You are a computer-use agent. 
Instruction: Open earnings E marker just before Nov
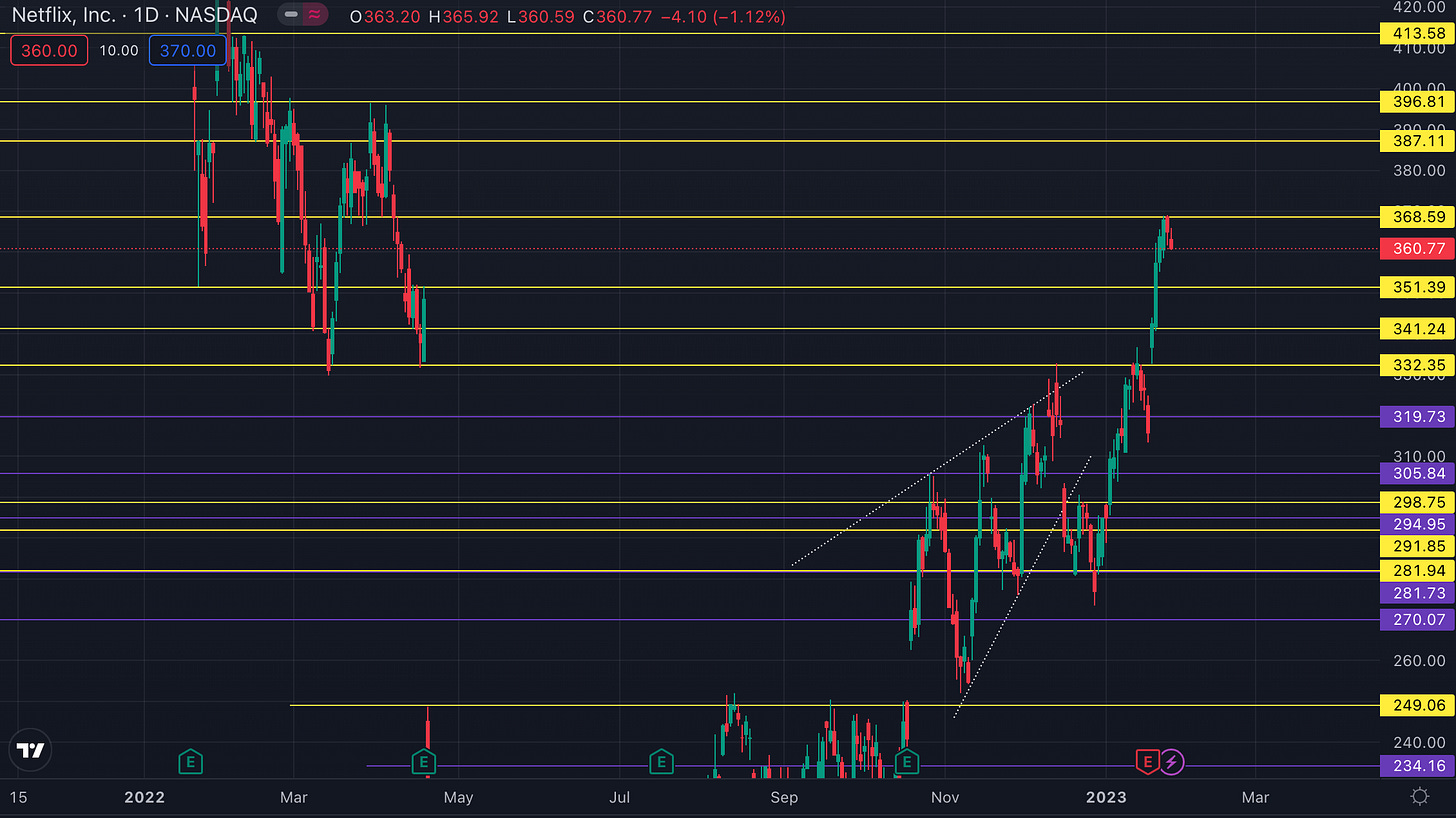[906, 763]
